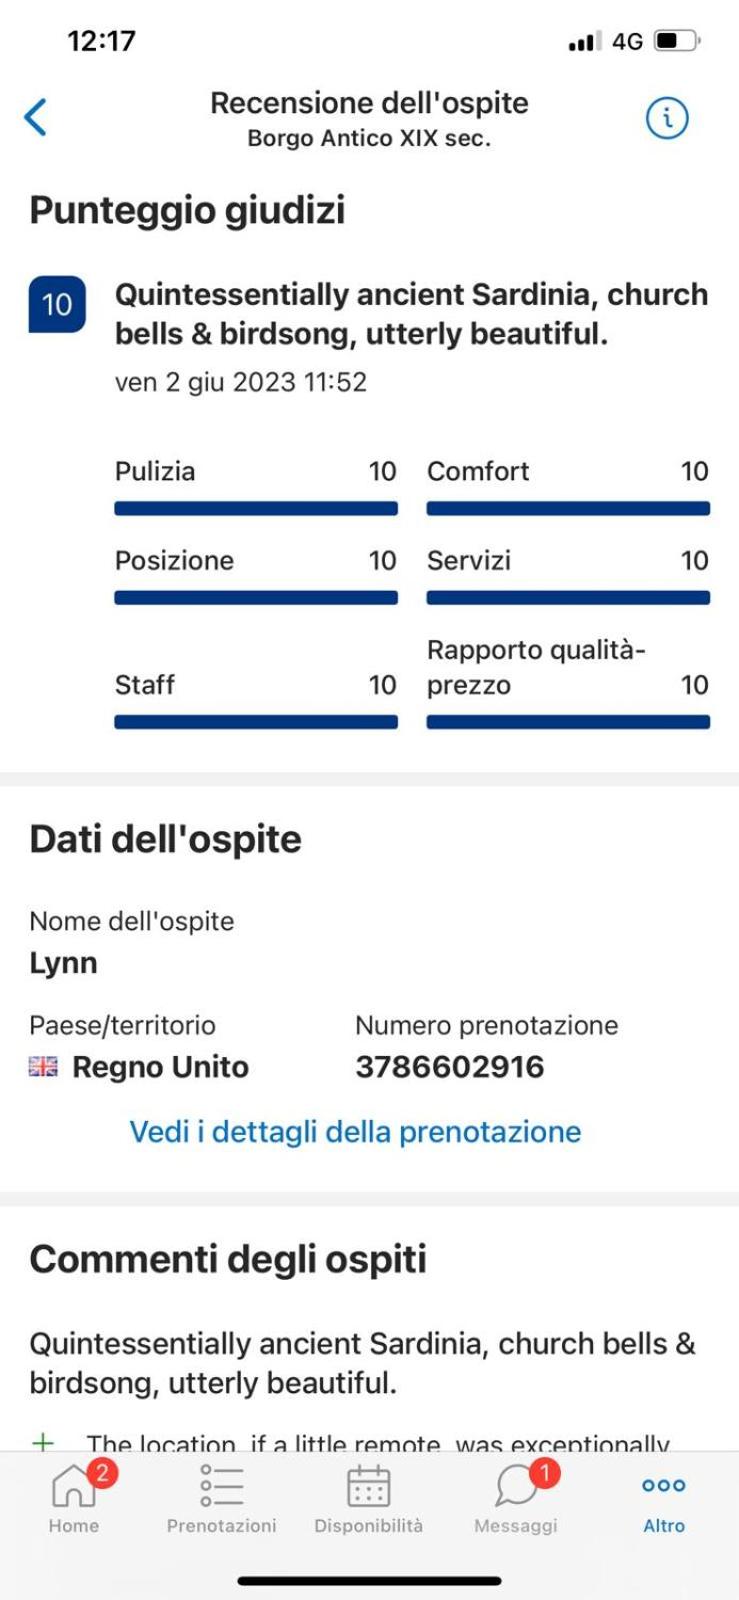
Task: Tap the blue score badge showing 10
Action: pos(57,304)
